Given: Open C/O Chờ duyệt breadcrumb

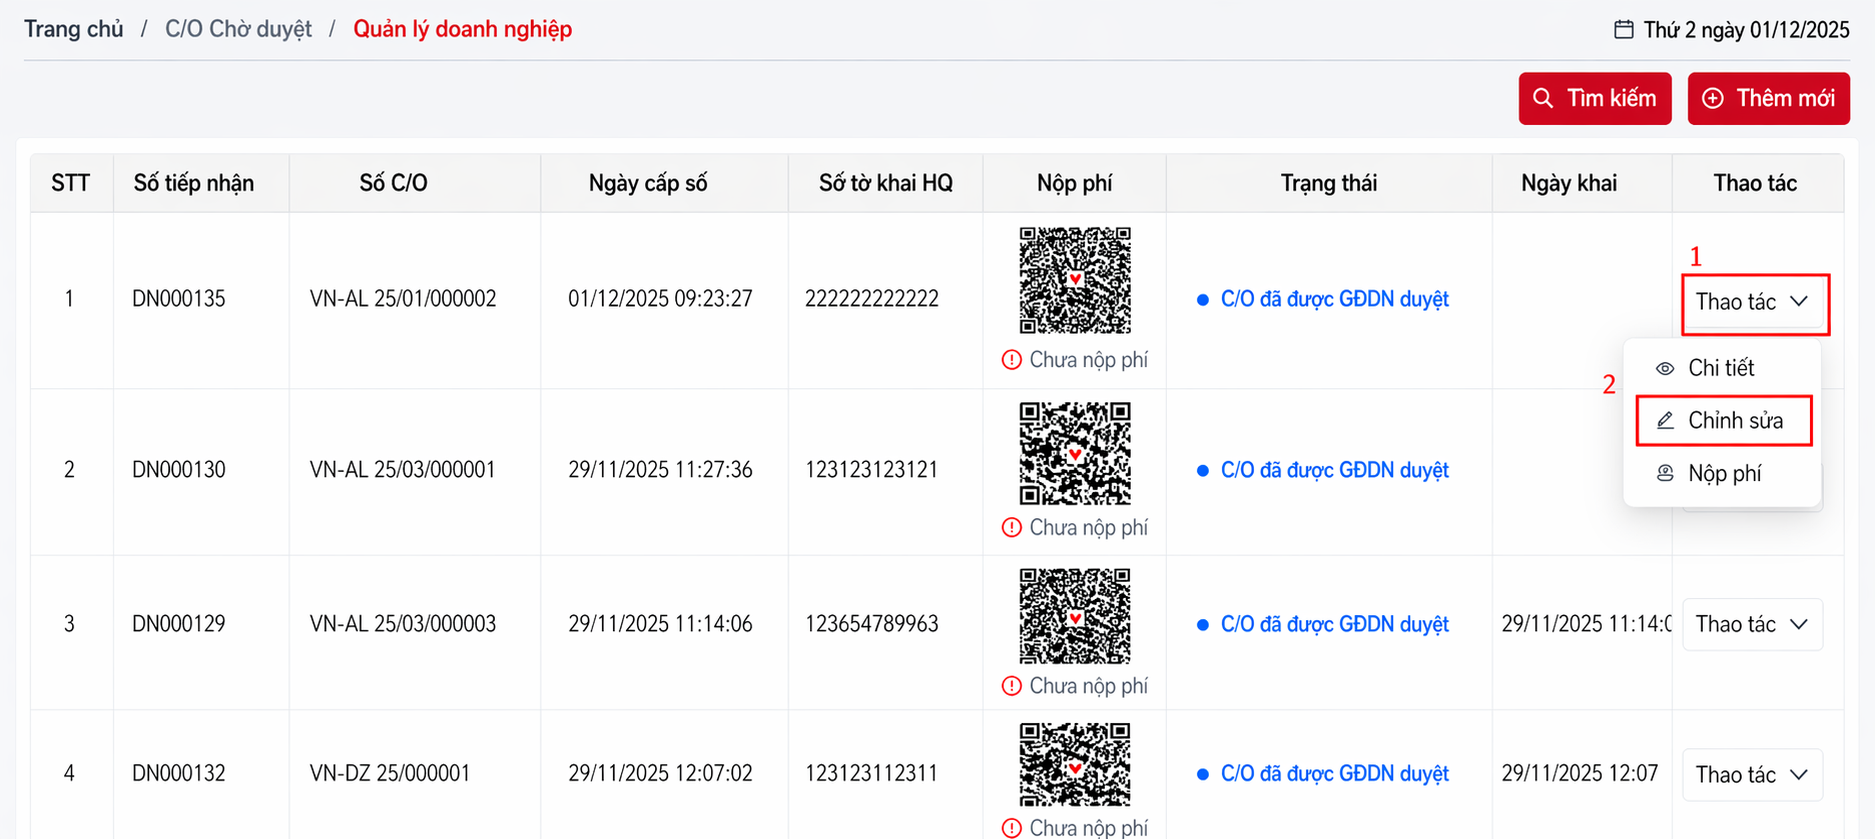Looking at the screenshot, I should (x=238, y=29).
